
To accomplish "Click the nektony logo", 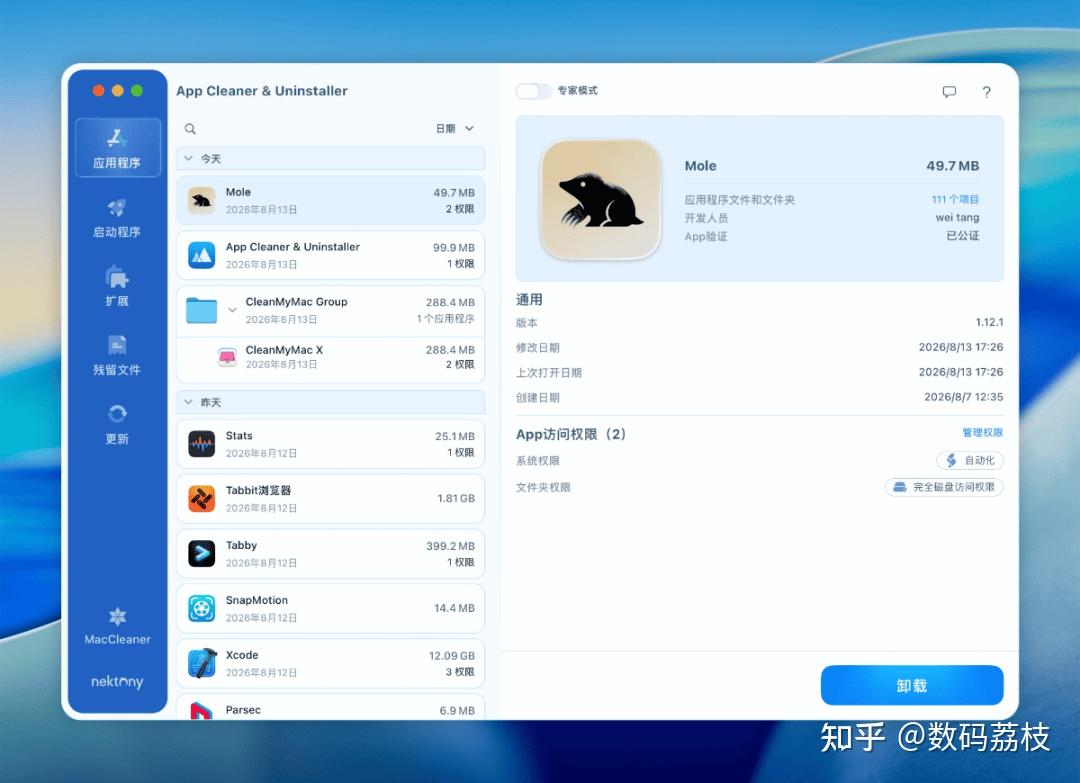I will (x=117, y=682).
